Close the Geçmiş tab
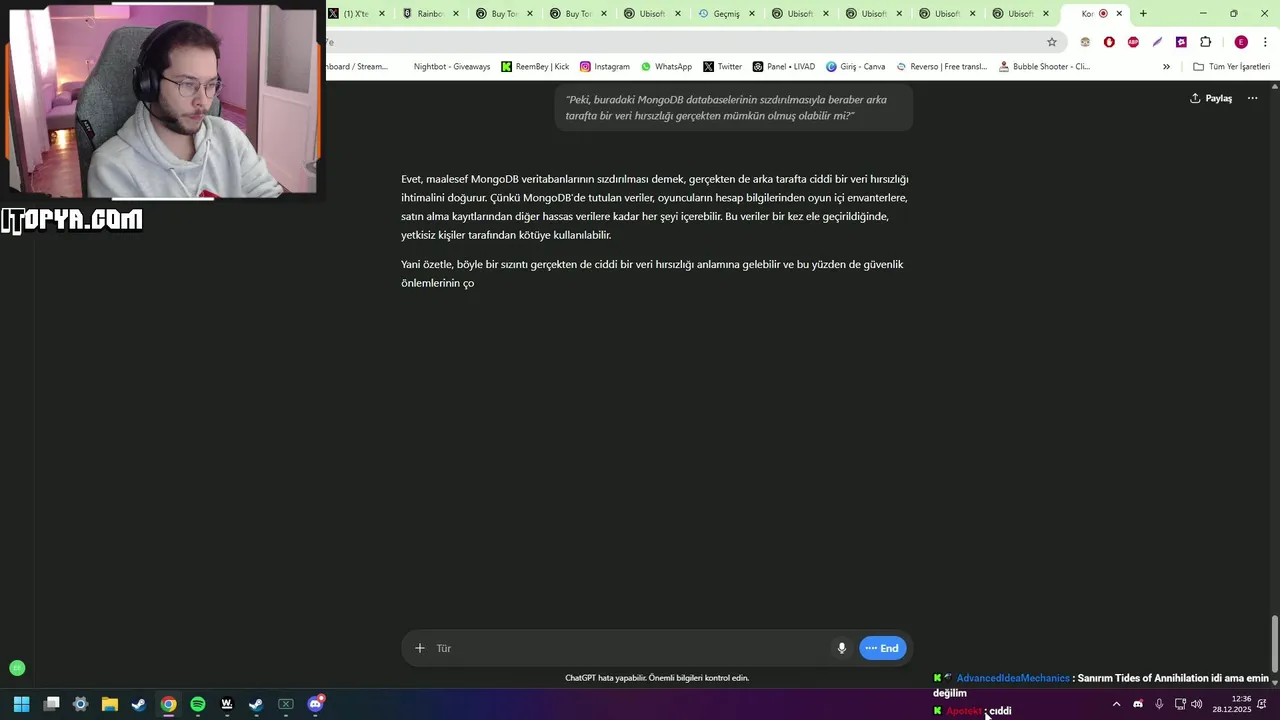The height and width of the screenshot is (720, 1280). coord(752,14)
